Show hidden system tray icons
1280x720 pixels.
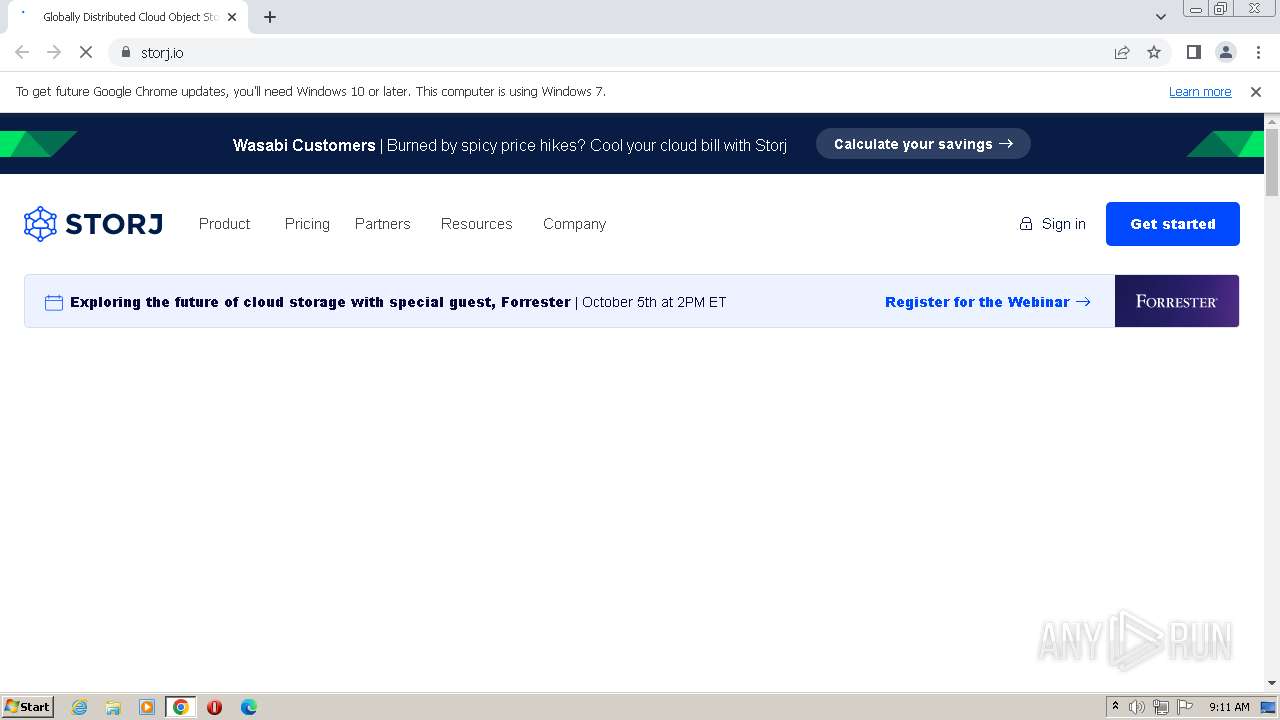(1115, 707)
